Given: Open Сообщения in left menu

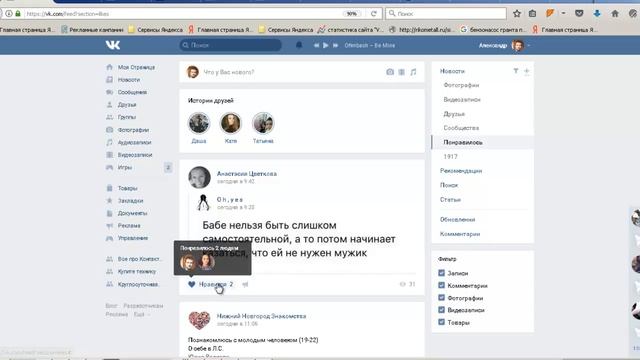Looking at the screenshot, I should point(132,92).
